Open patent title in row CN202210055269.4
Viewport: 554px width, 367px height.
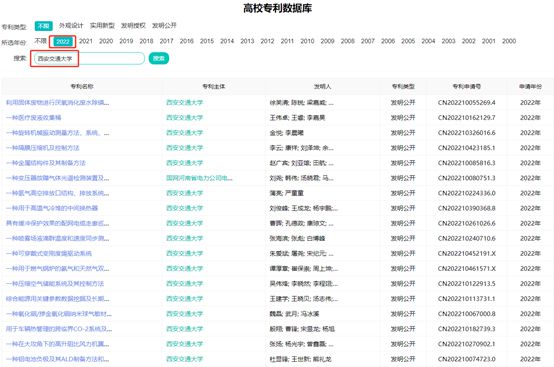click(x=58, y=103)
